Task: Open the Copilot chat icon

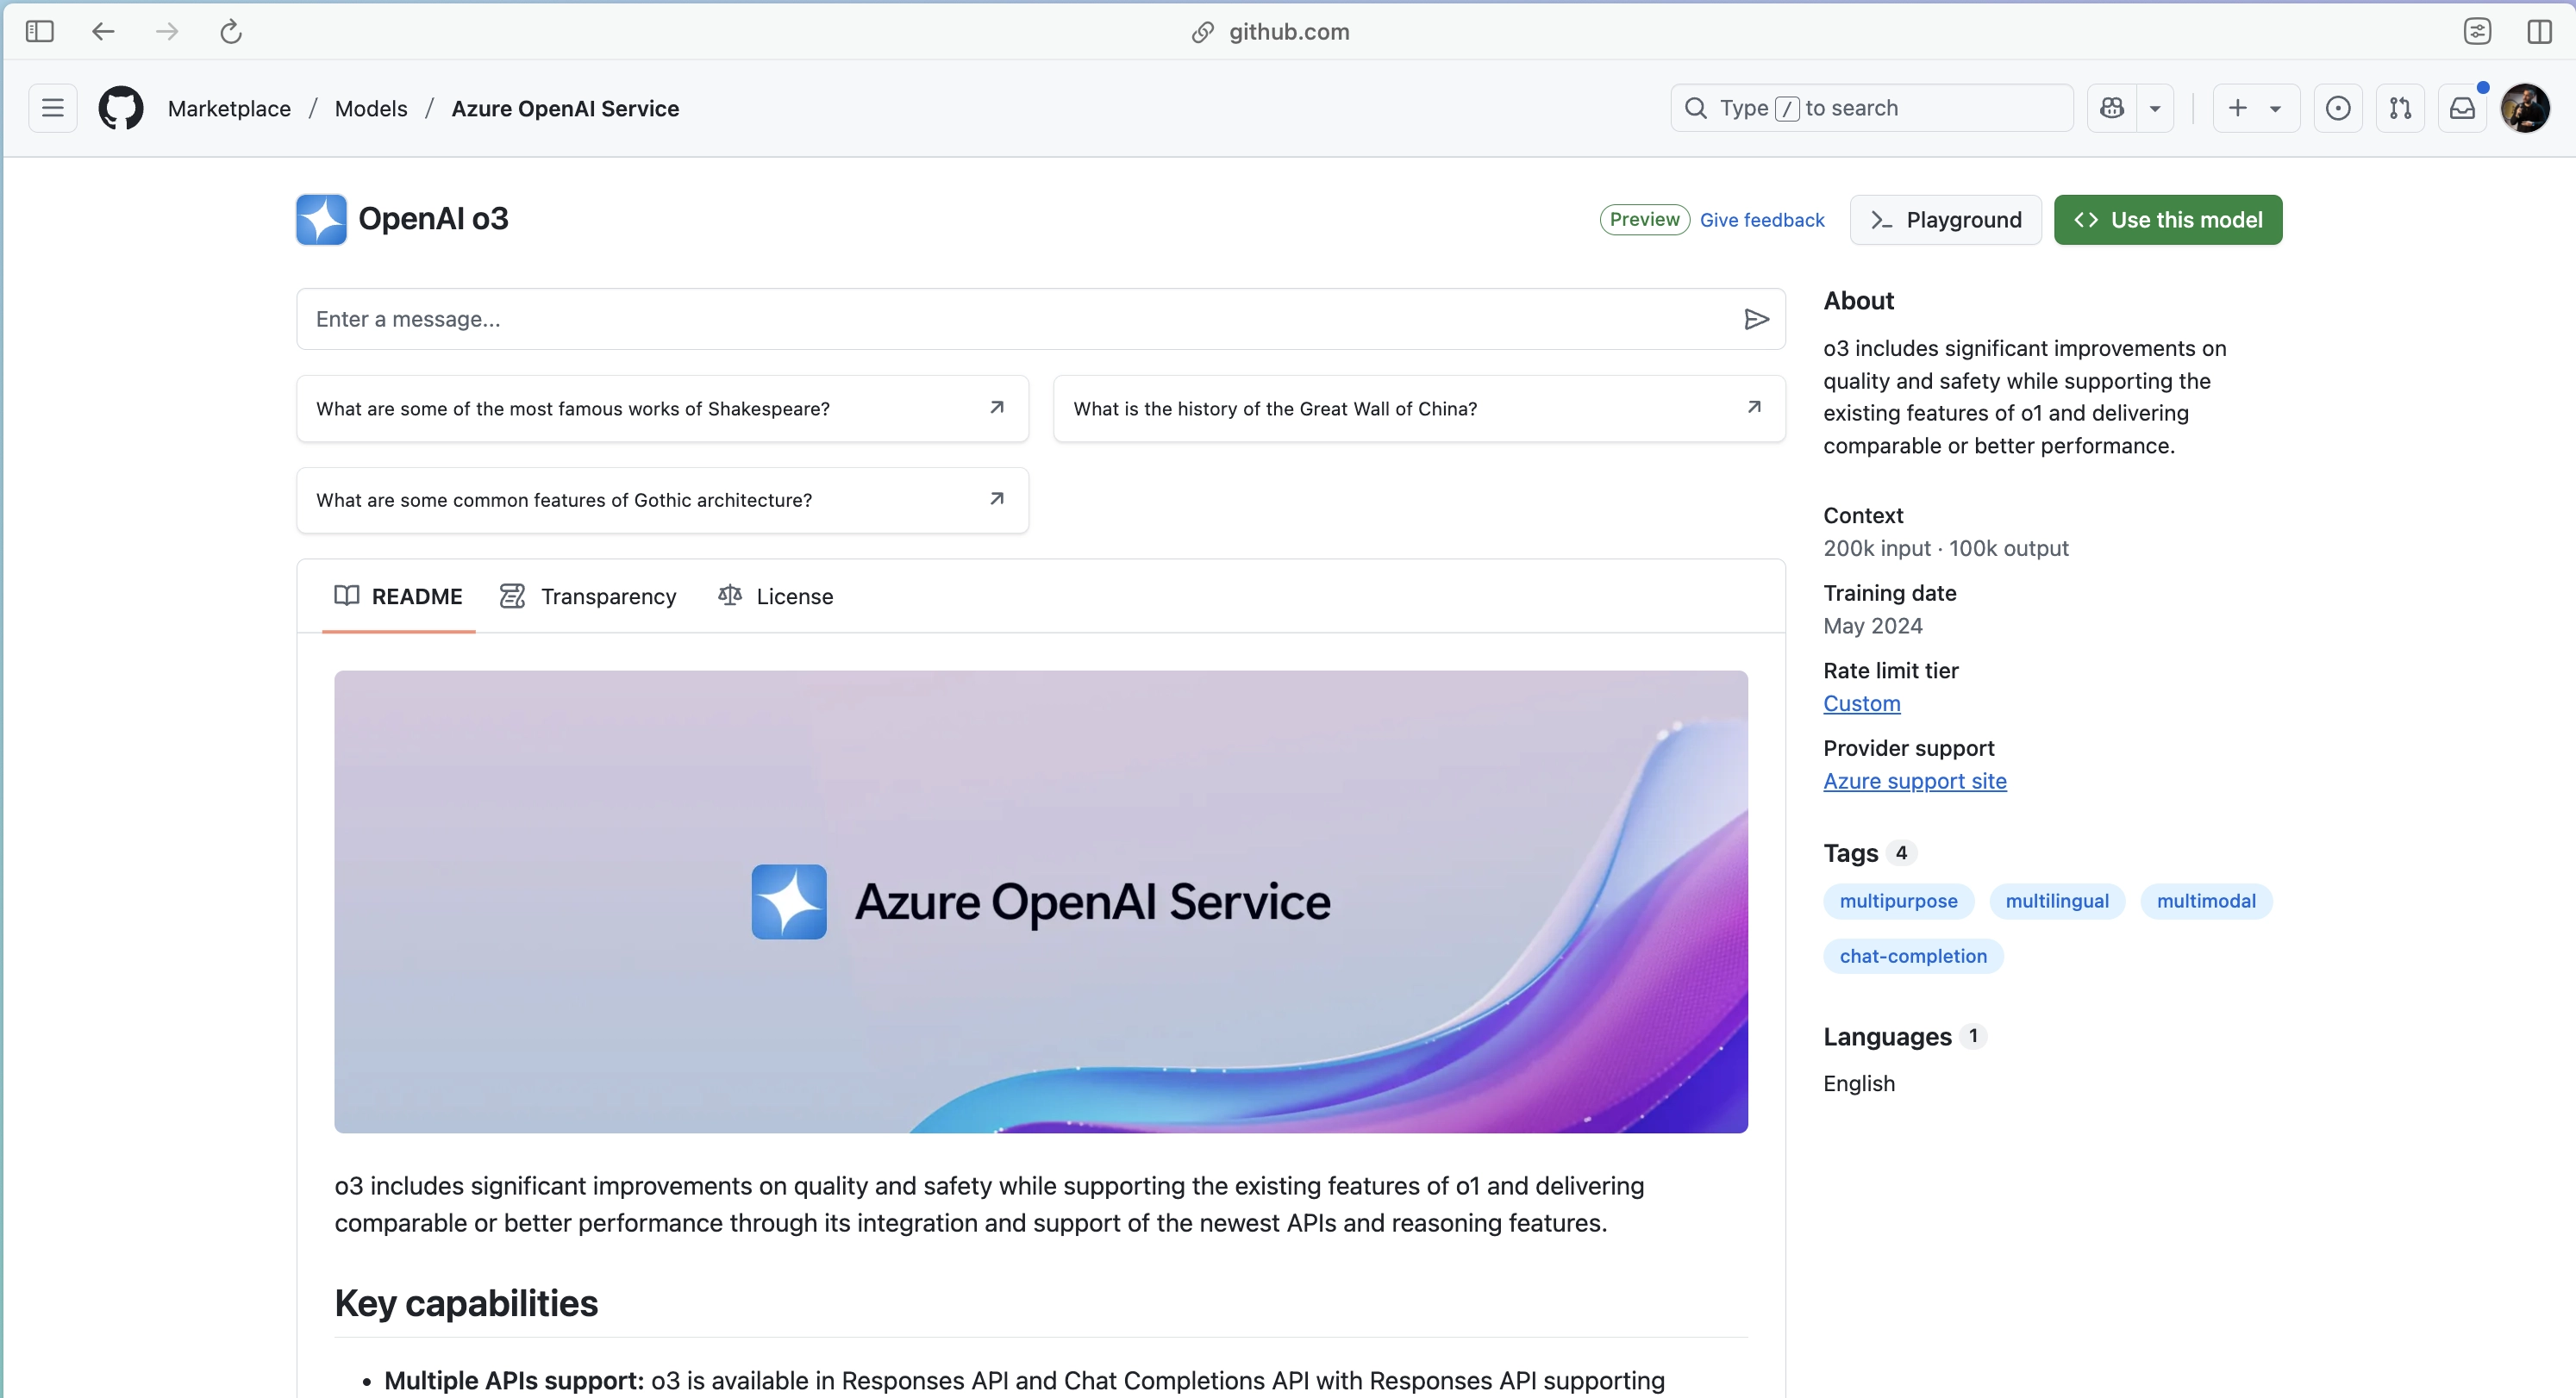Action: pos(2112,108)
